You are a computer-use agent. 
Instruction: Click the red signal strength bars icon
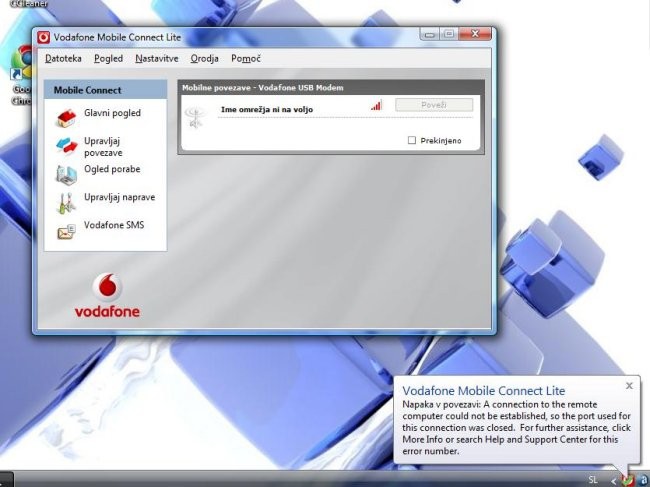[376, 105]
